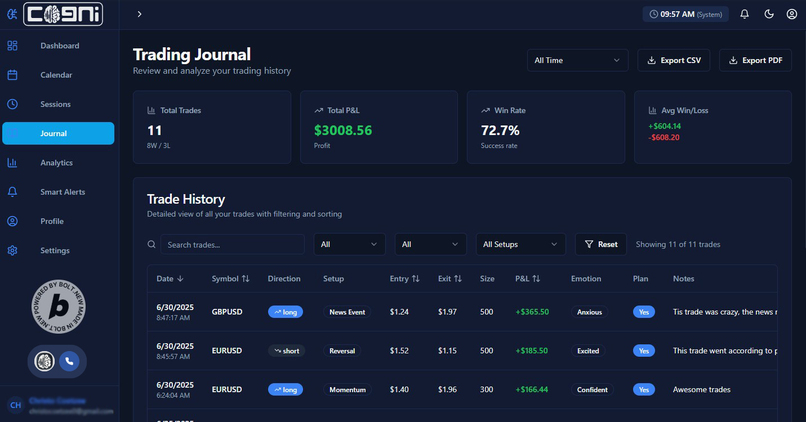806x422 pixels.
Task: Click the GBPUSD symbol cell
Action: pyautogui.click(x=227, y=312)
